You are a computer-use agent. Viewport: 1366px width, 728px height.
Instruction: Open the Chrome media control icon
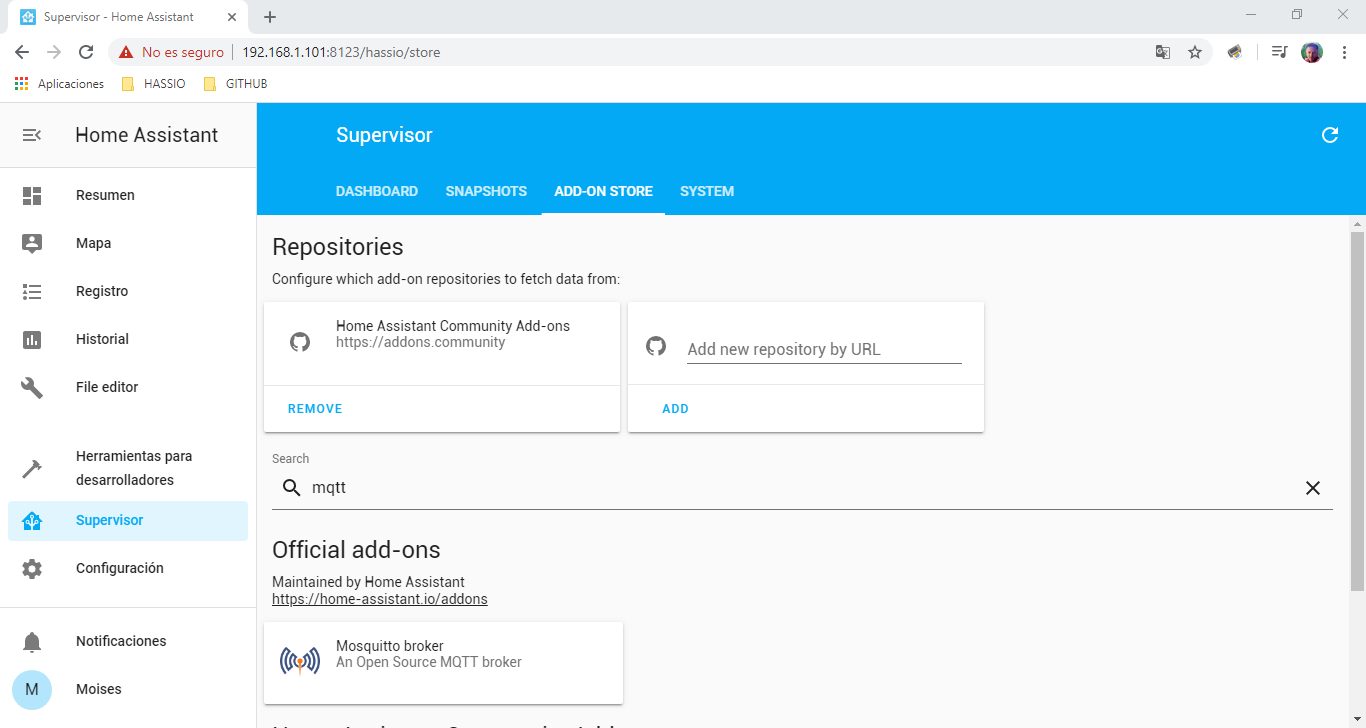(1279, 52)
